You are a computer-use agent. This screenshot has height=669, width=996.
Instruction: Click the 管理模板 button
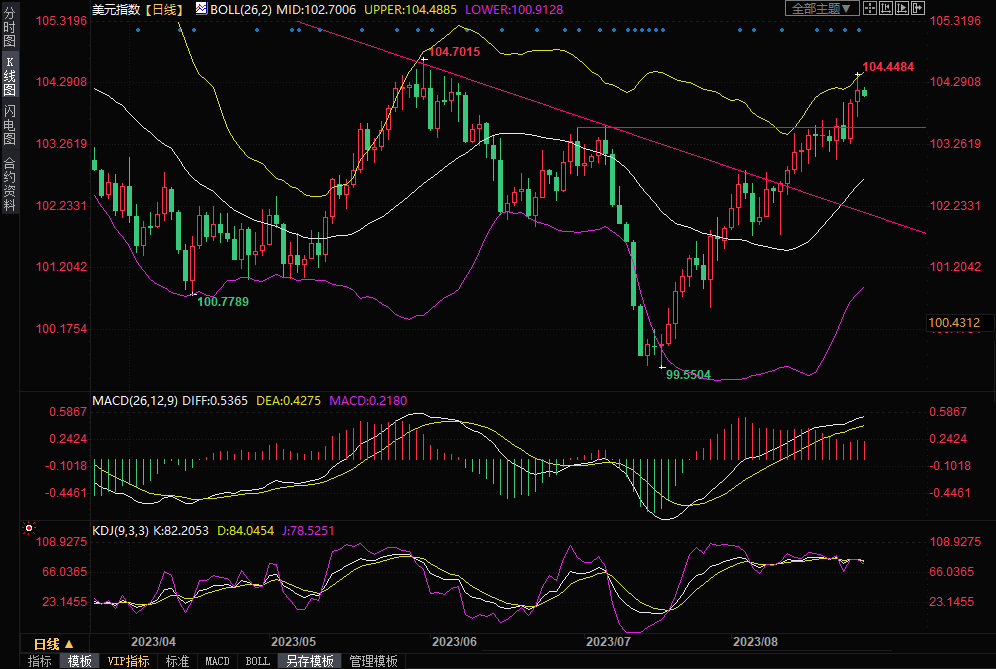[373, 661]
